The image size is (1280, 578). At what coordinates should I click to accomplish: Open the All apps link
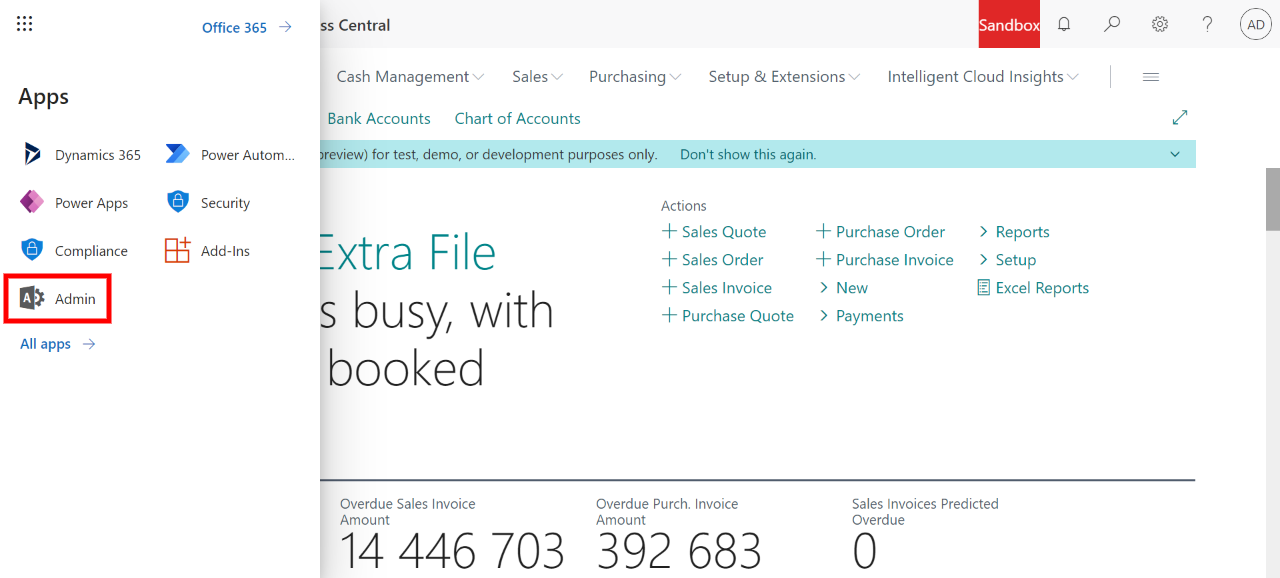point(58,344)
